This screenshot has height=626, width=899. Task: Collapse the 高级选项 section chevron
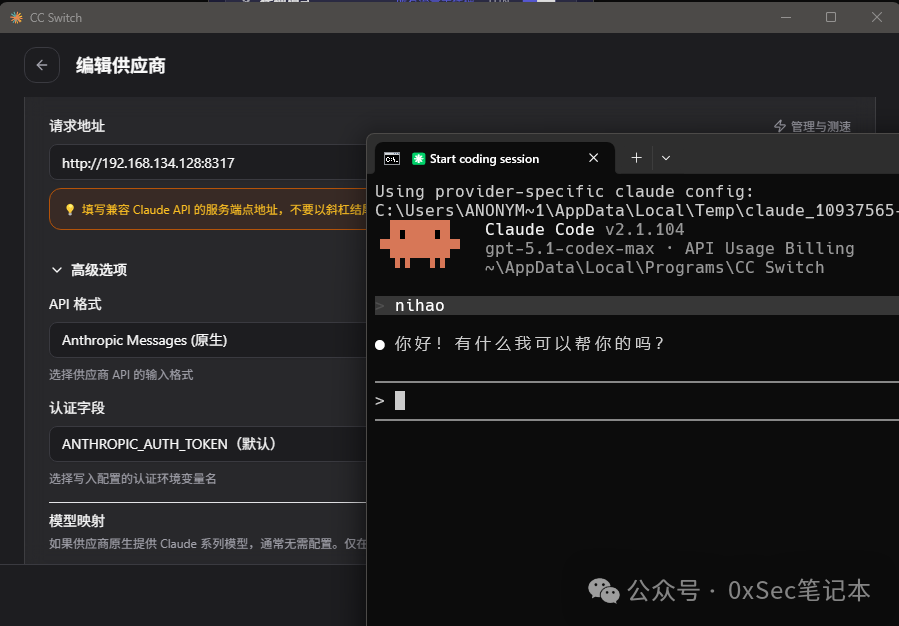pyautogui.click(x=57, y=270)
